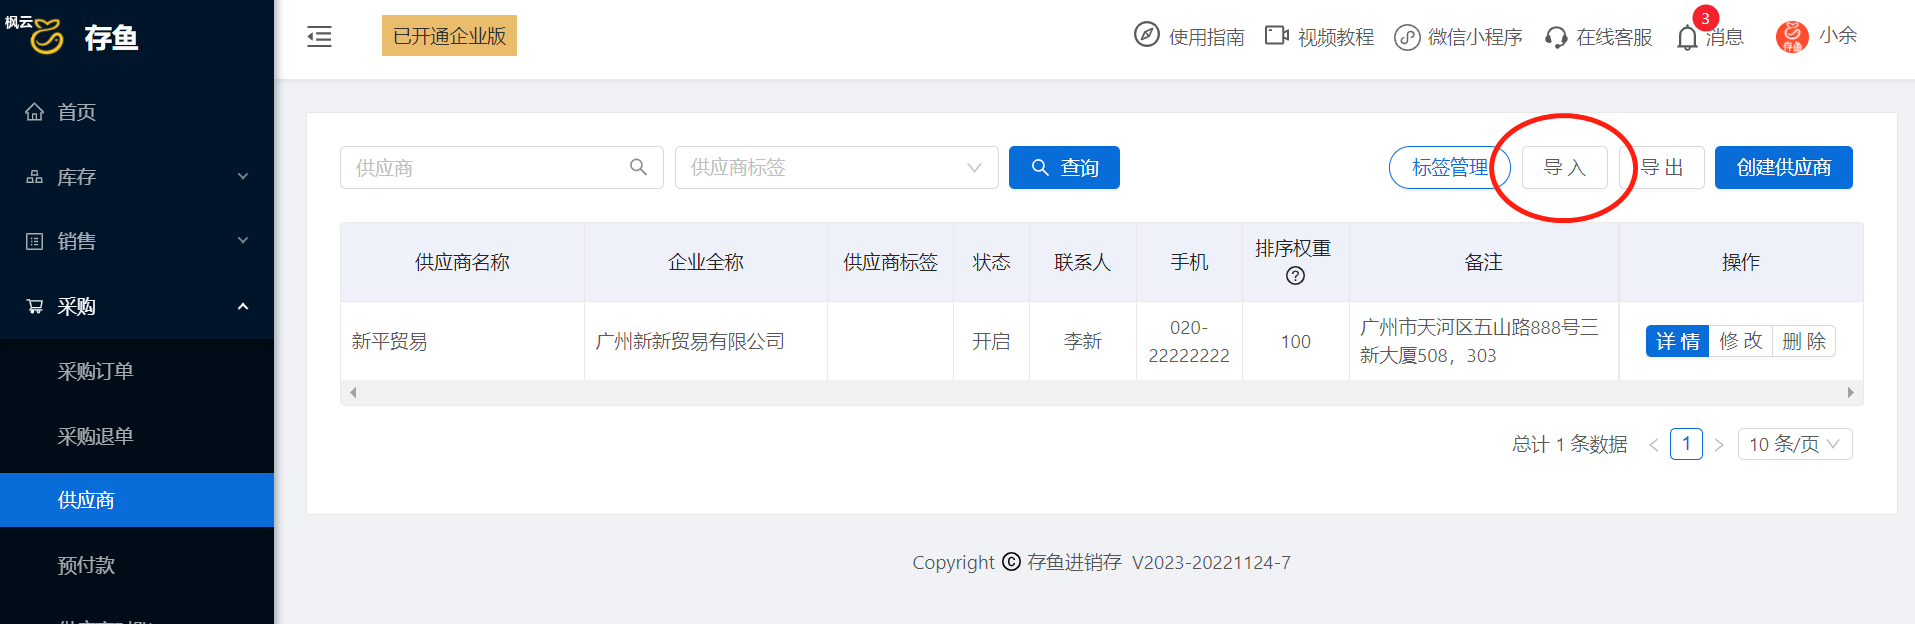Collapse the 采购 submenu chevron
Viewport: 1915px width, 624px height.
click(x=243, y=306)
